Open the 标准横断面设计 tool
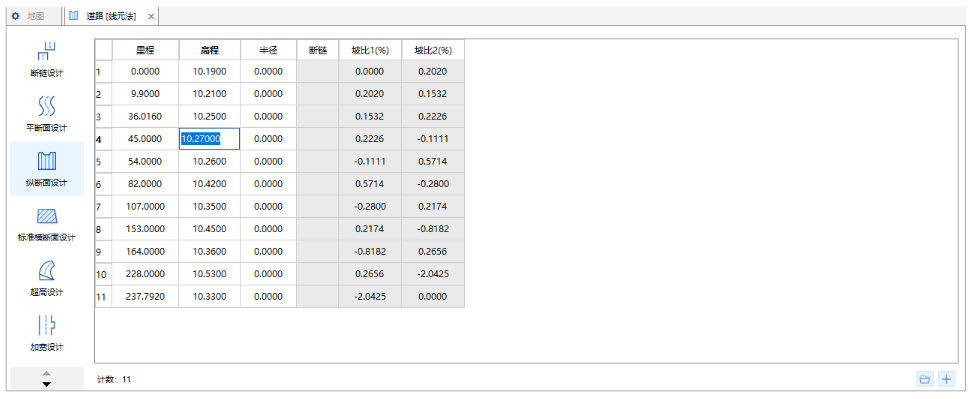The height and width of the screenshot is (399, 972). click(46, 224)
